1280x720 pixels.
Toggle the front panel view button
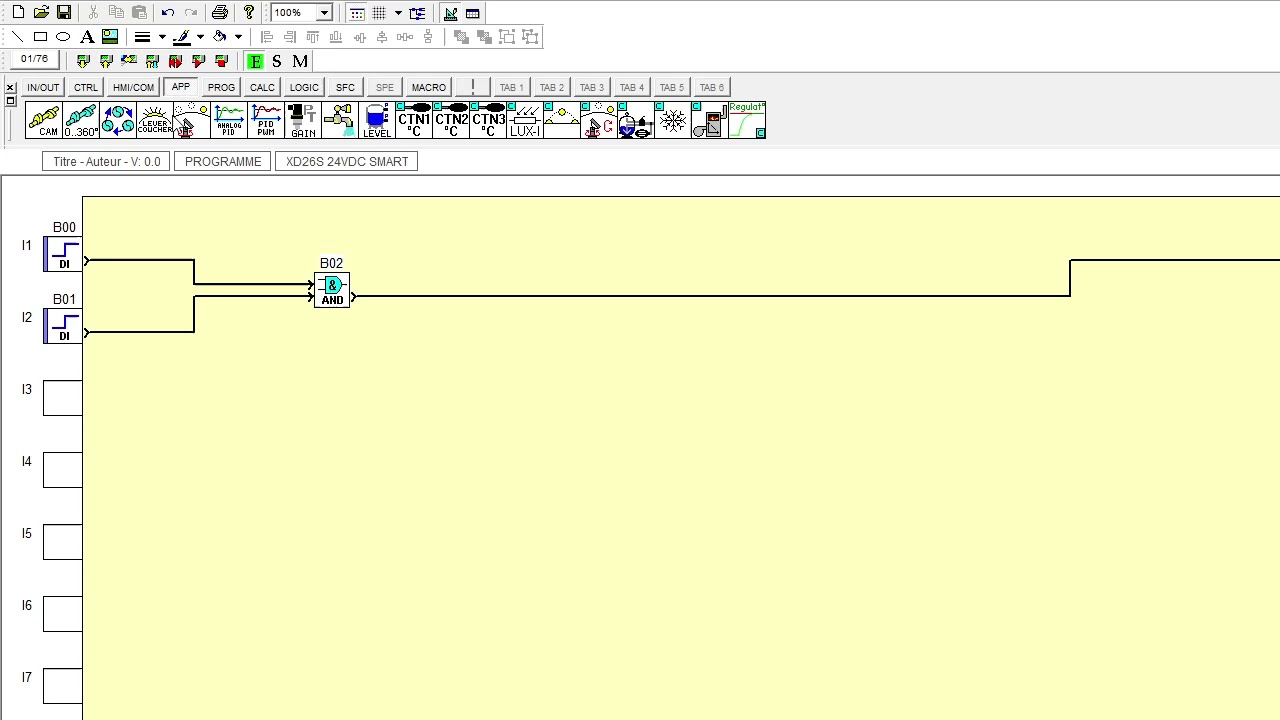(x=473, y=13)
